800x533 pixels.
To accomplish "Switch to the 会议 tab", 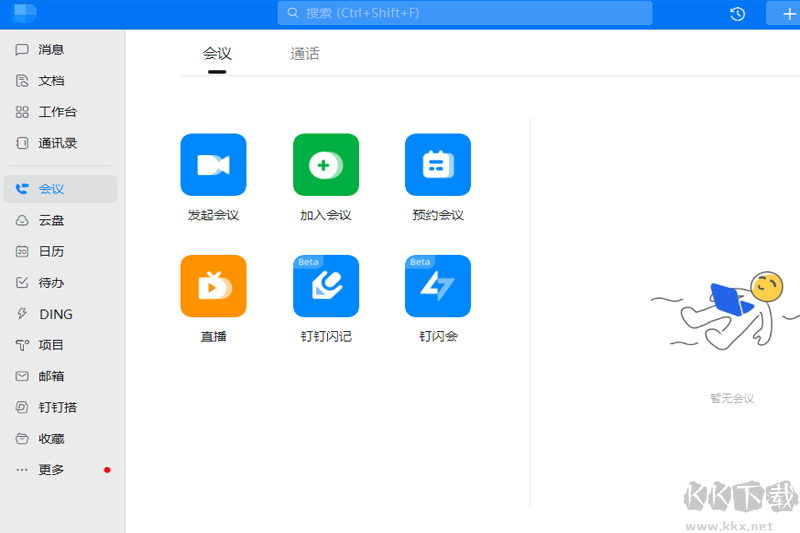I will (217, 54).
